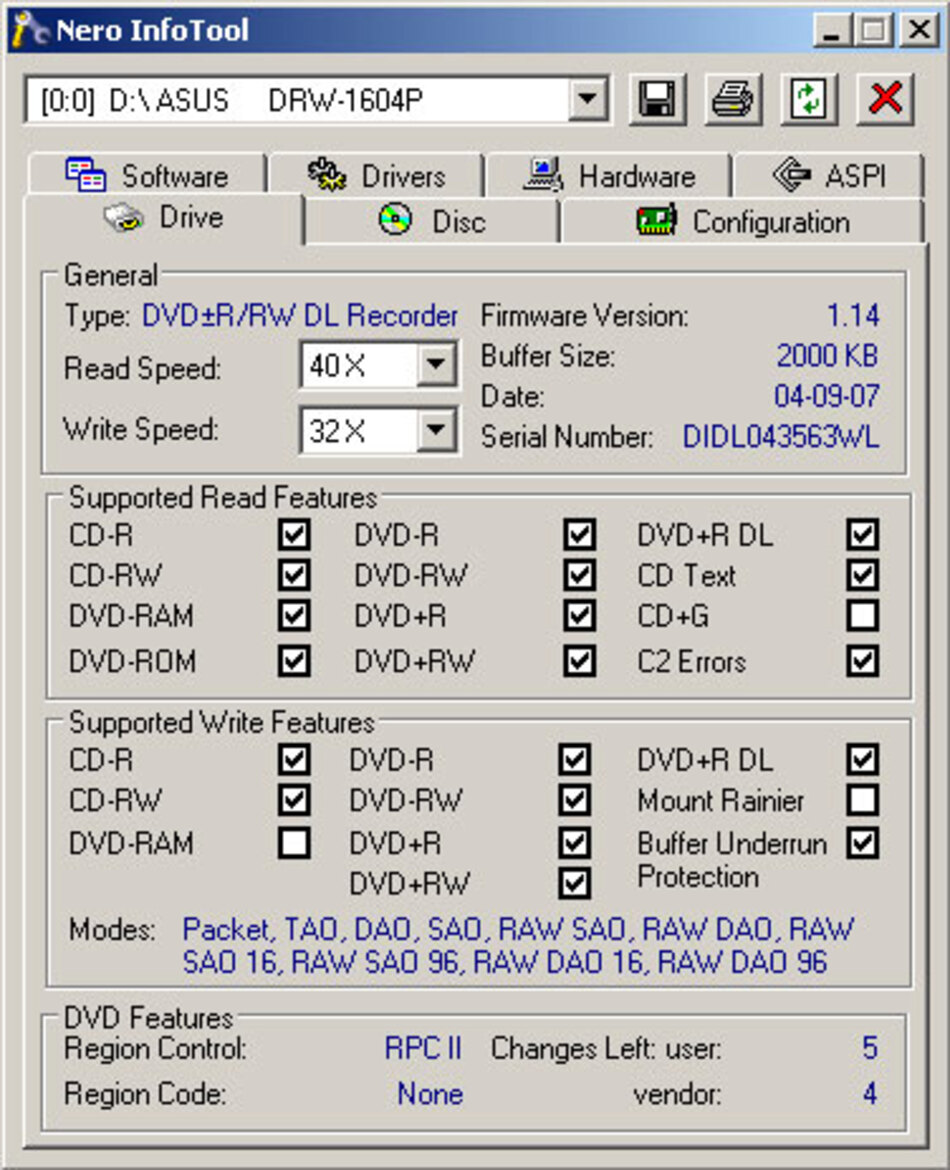
Task: Check the DVD-RAM write feature checkbox
Action: (294, 843)
